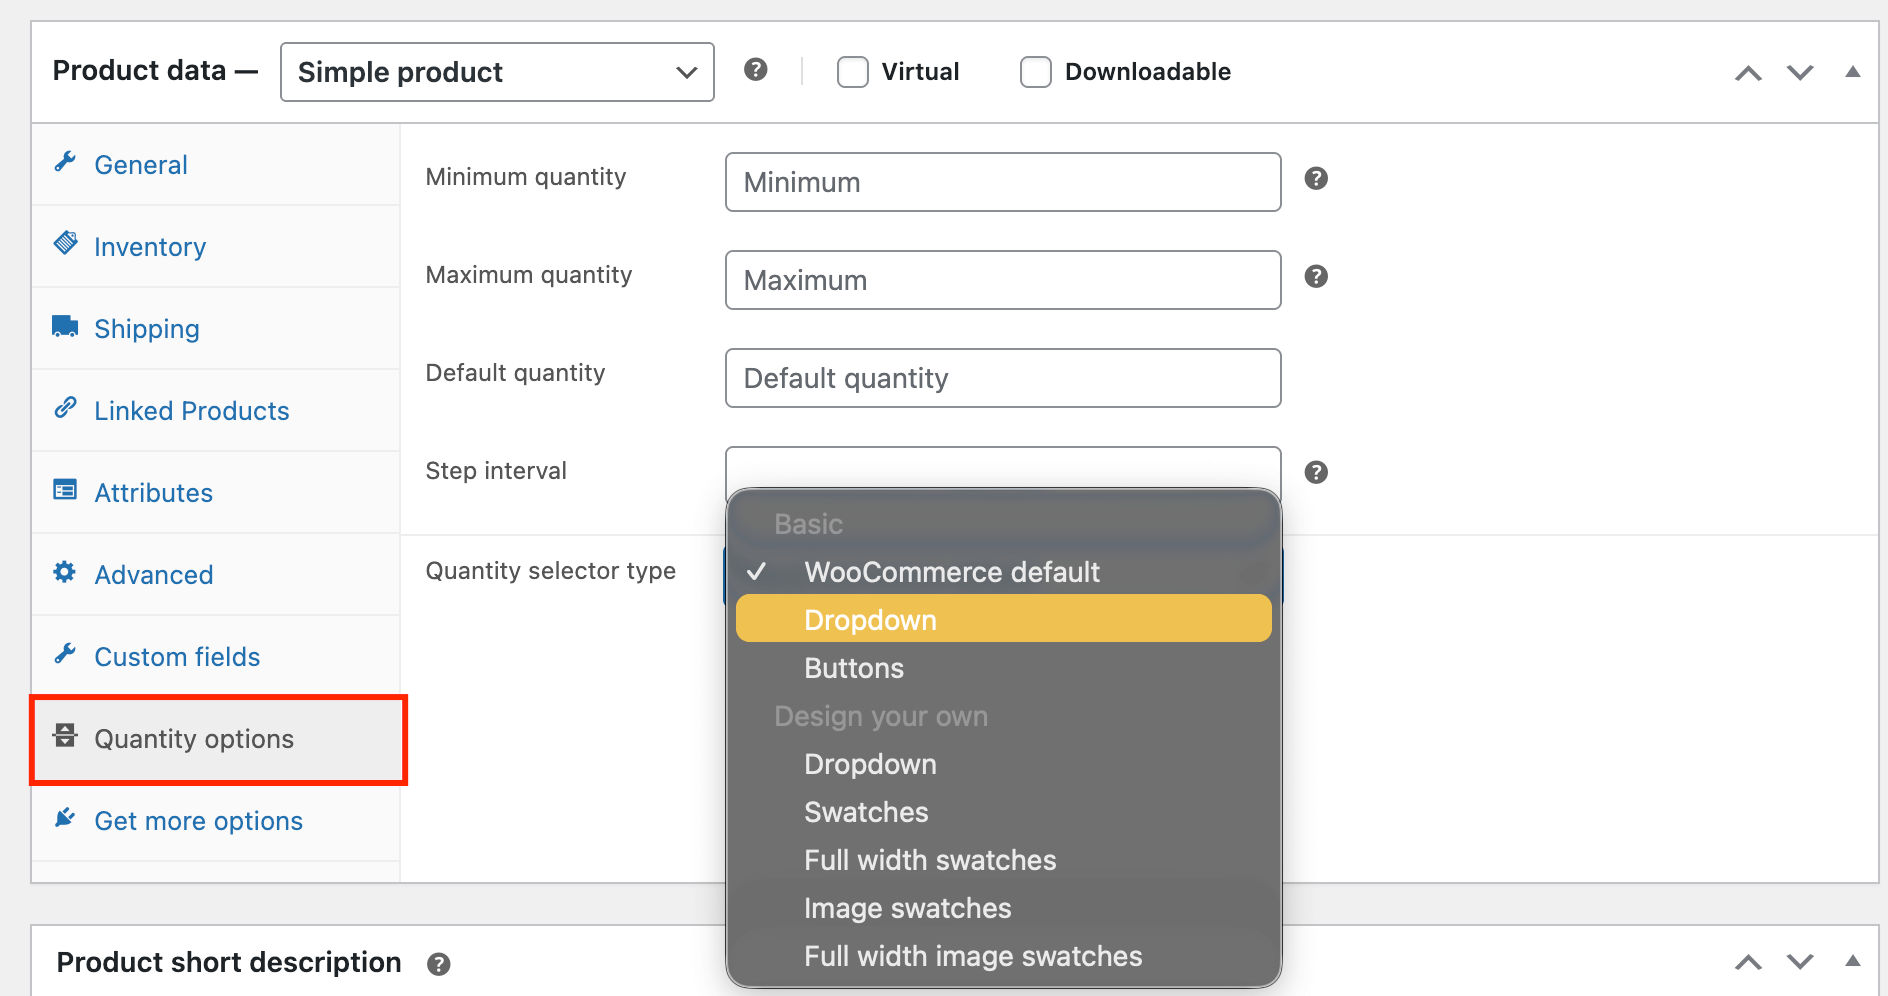Switch to the Custom fields tab
This screenshot has height=996, width=1888.
(x=176, y=656)
